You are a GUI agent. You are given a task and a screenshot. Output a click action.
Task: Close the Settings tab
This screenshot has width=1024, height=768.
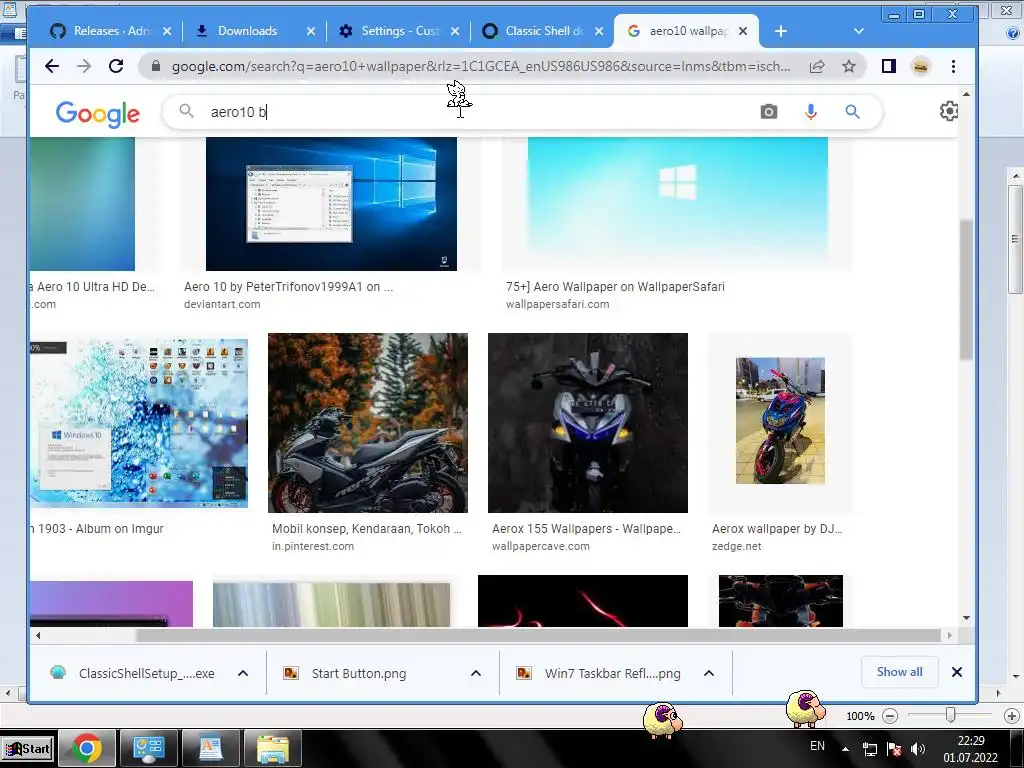[x=455, y=31]
